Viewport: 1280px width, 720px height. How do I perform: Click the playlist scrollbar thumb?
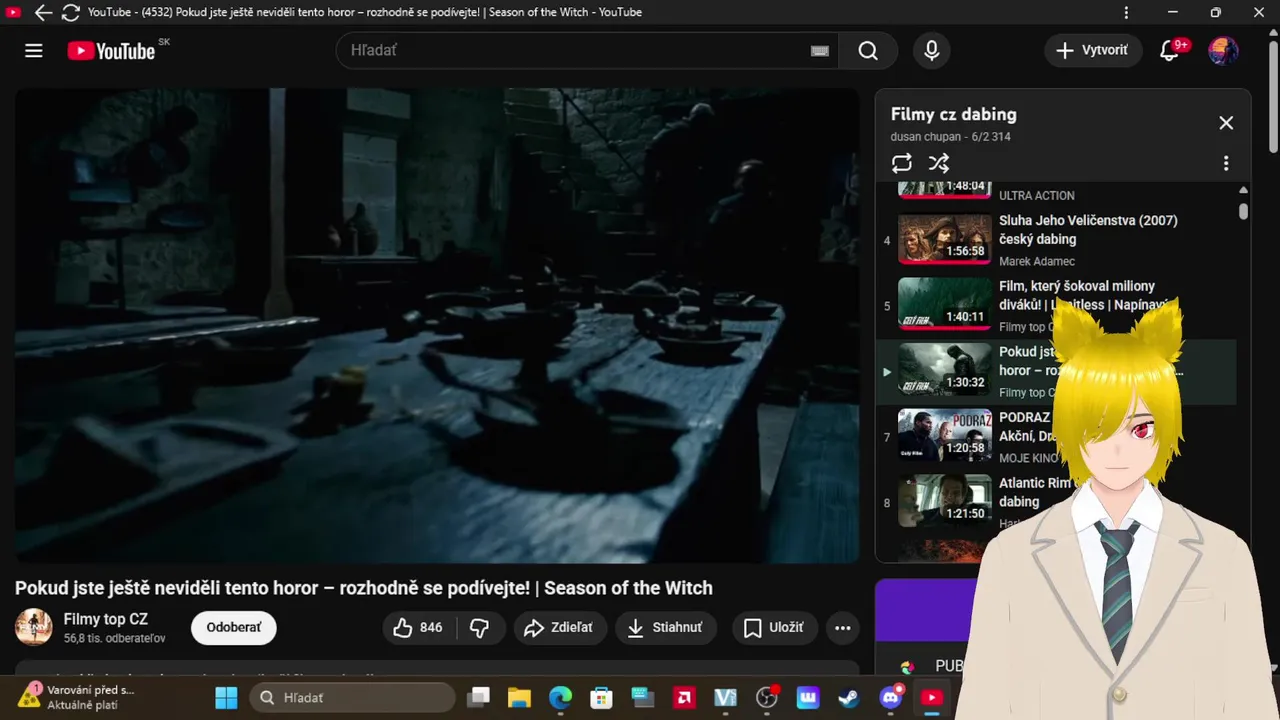1243,211
